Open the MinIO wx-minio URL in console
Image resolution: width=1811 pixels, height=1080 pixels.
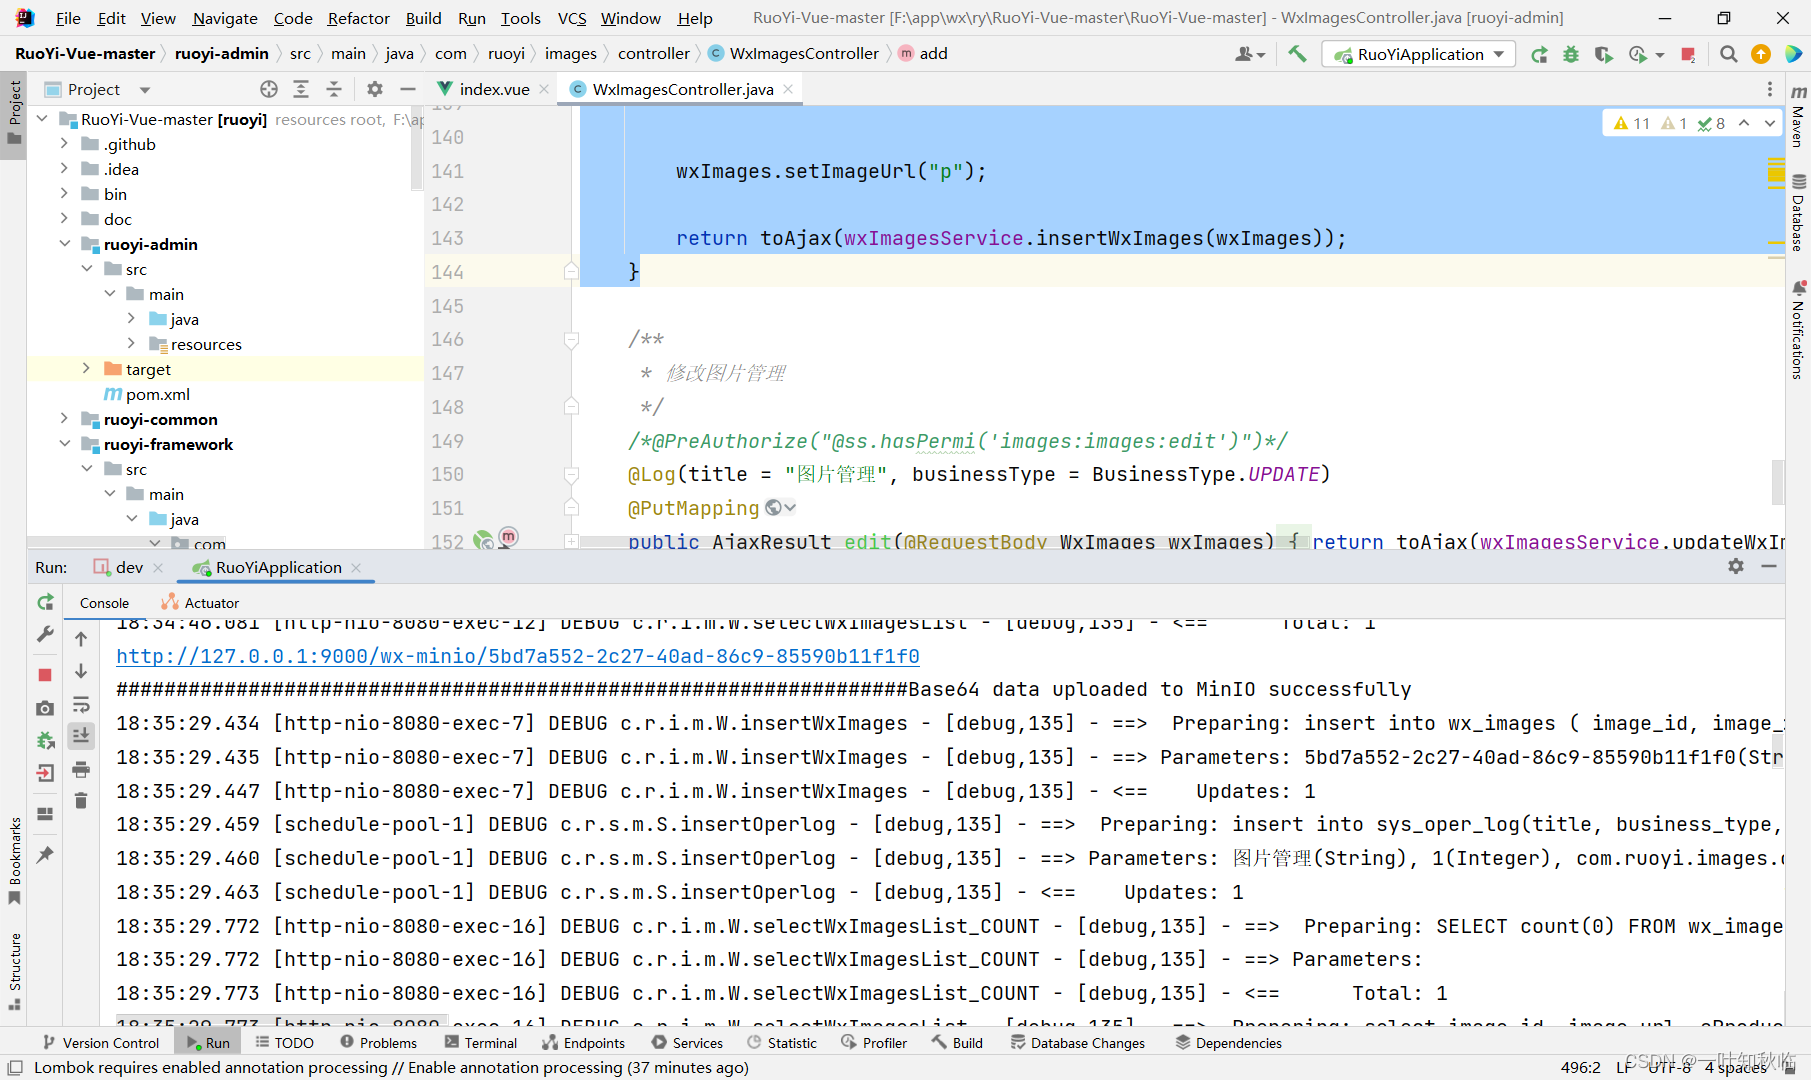coord(518,656)
